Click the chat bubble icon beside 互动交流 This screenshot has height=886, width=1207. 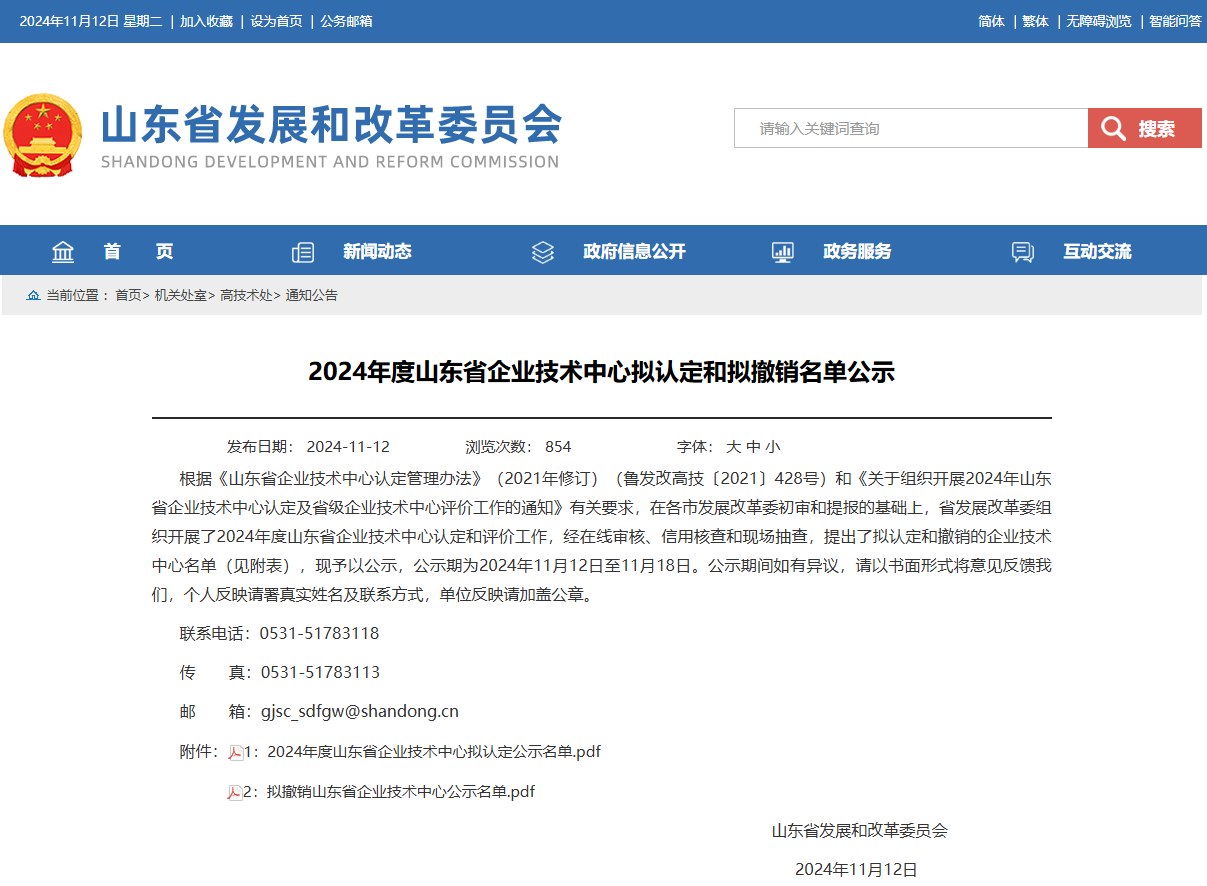pyautogui.click(x=1023, y=252)
